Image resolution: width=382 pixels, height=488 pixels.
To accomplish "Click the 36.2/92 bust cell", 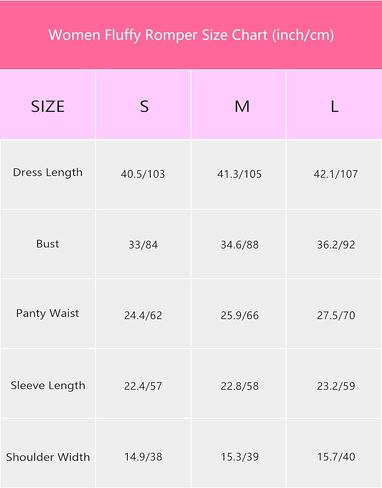I will 336,245.
